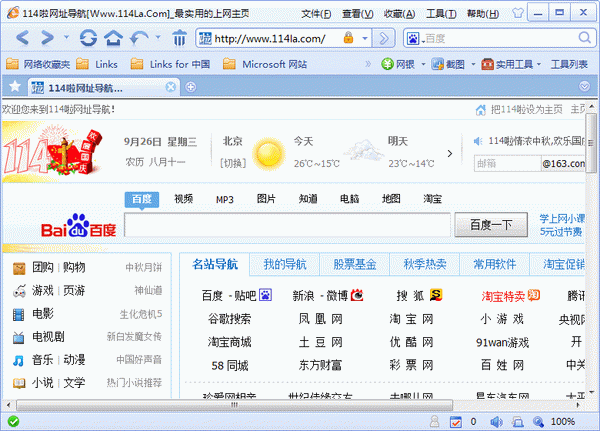Open the 文件(F) menu
Viewport: 600px width, 431px height.
316,14
